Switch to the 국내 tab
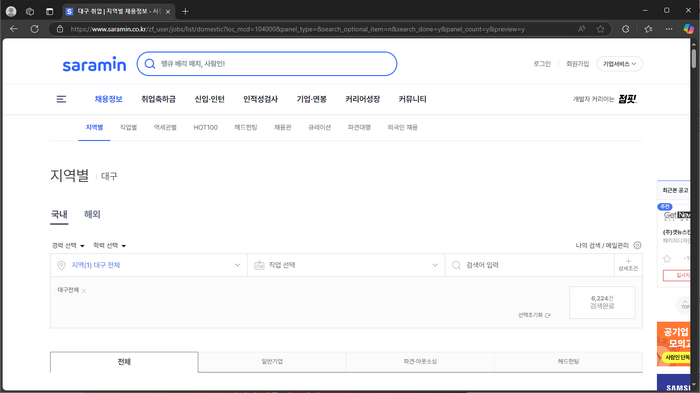The height and width of the screenshot is (393, 700). pyautogui.click(x=59, y=214)
